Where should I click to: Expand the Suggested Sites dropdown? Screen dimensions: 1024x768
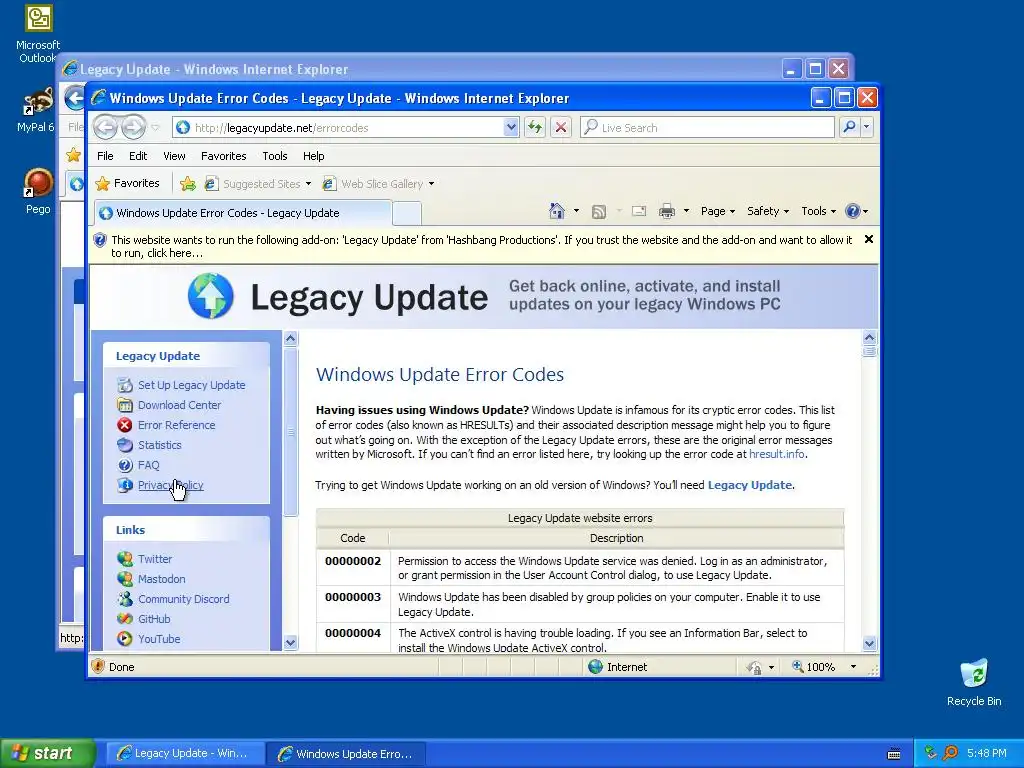tap(308, 184)
